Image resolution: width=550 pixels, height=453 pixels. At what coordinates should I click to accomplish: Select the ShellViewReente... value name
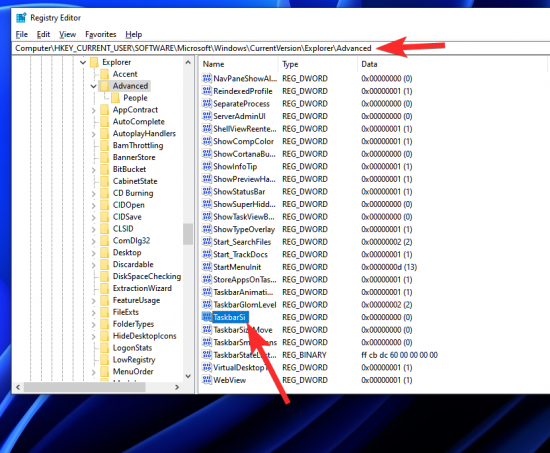(245, 129)
